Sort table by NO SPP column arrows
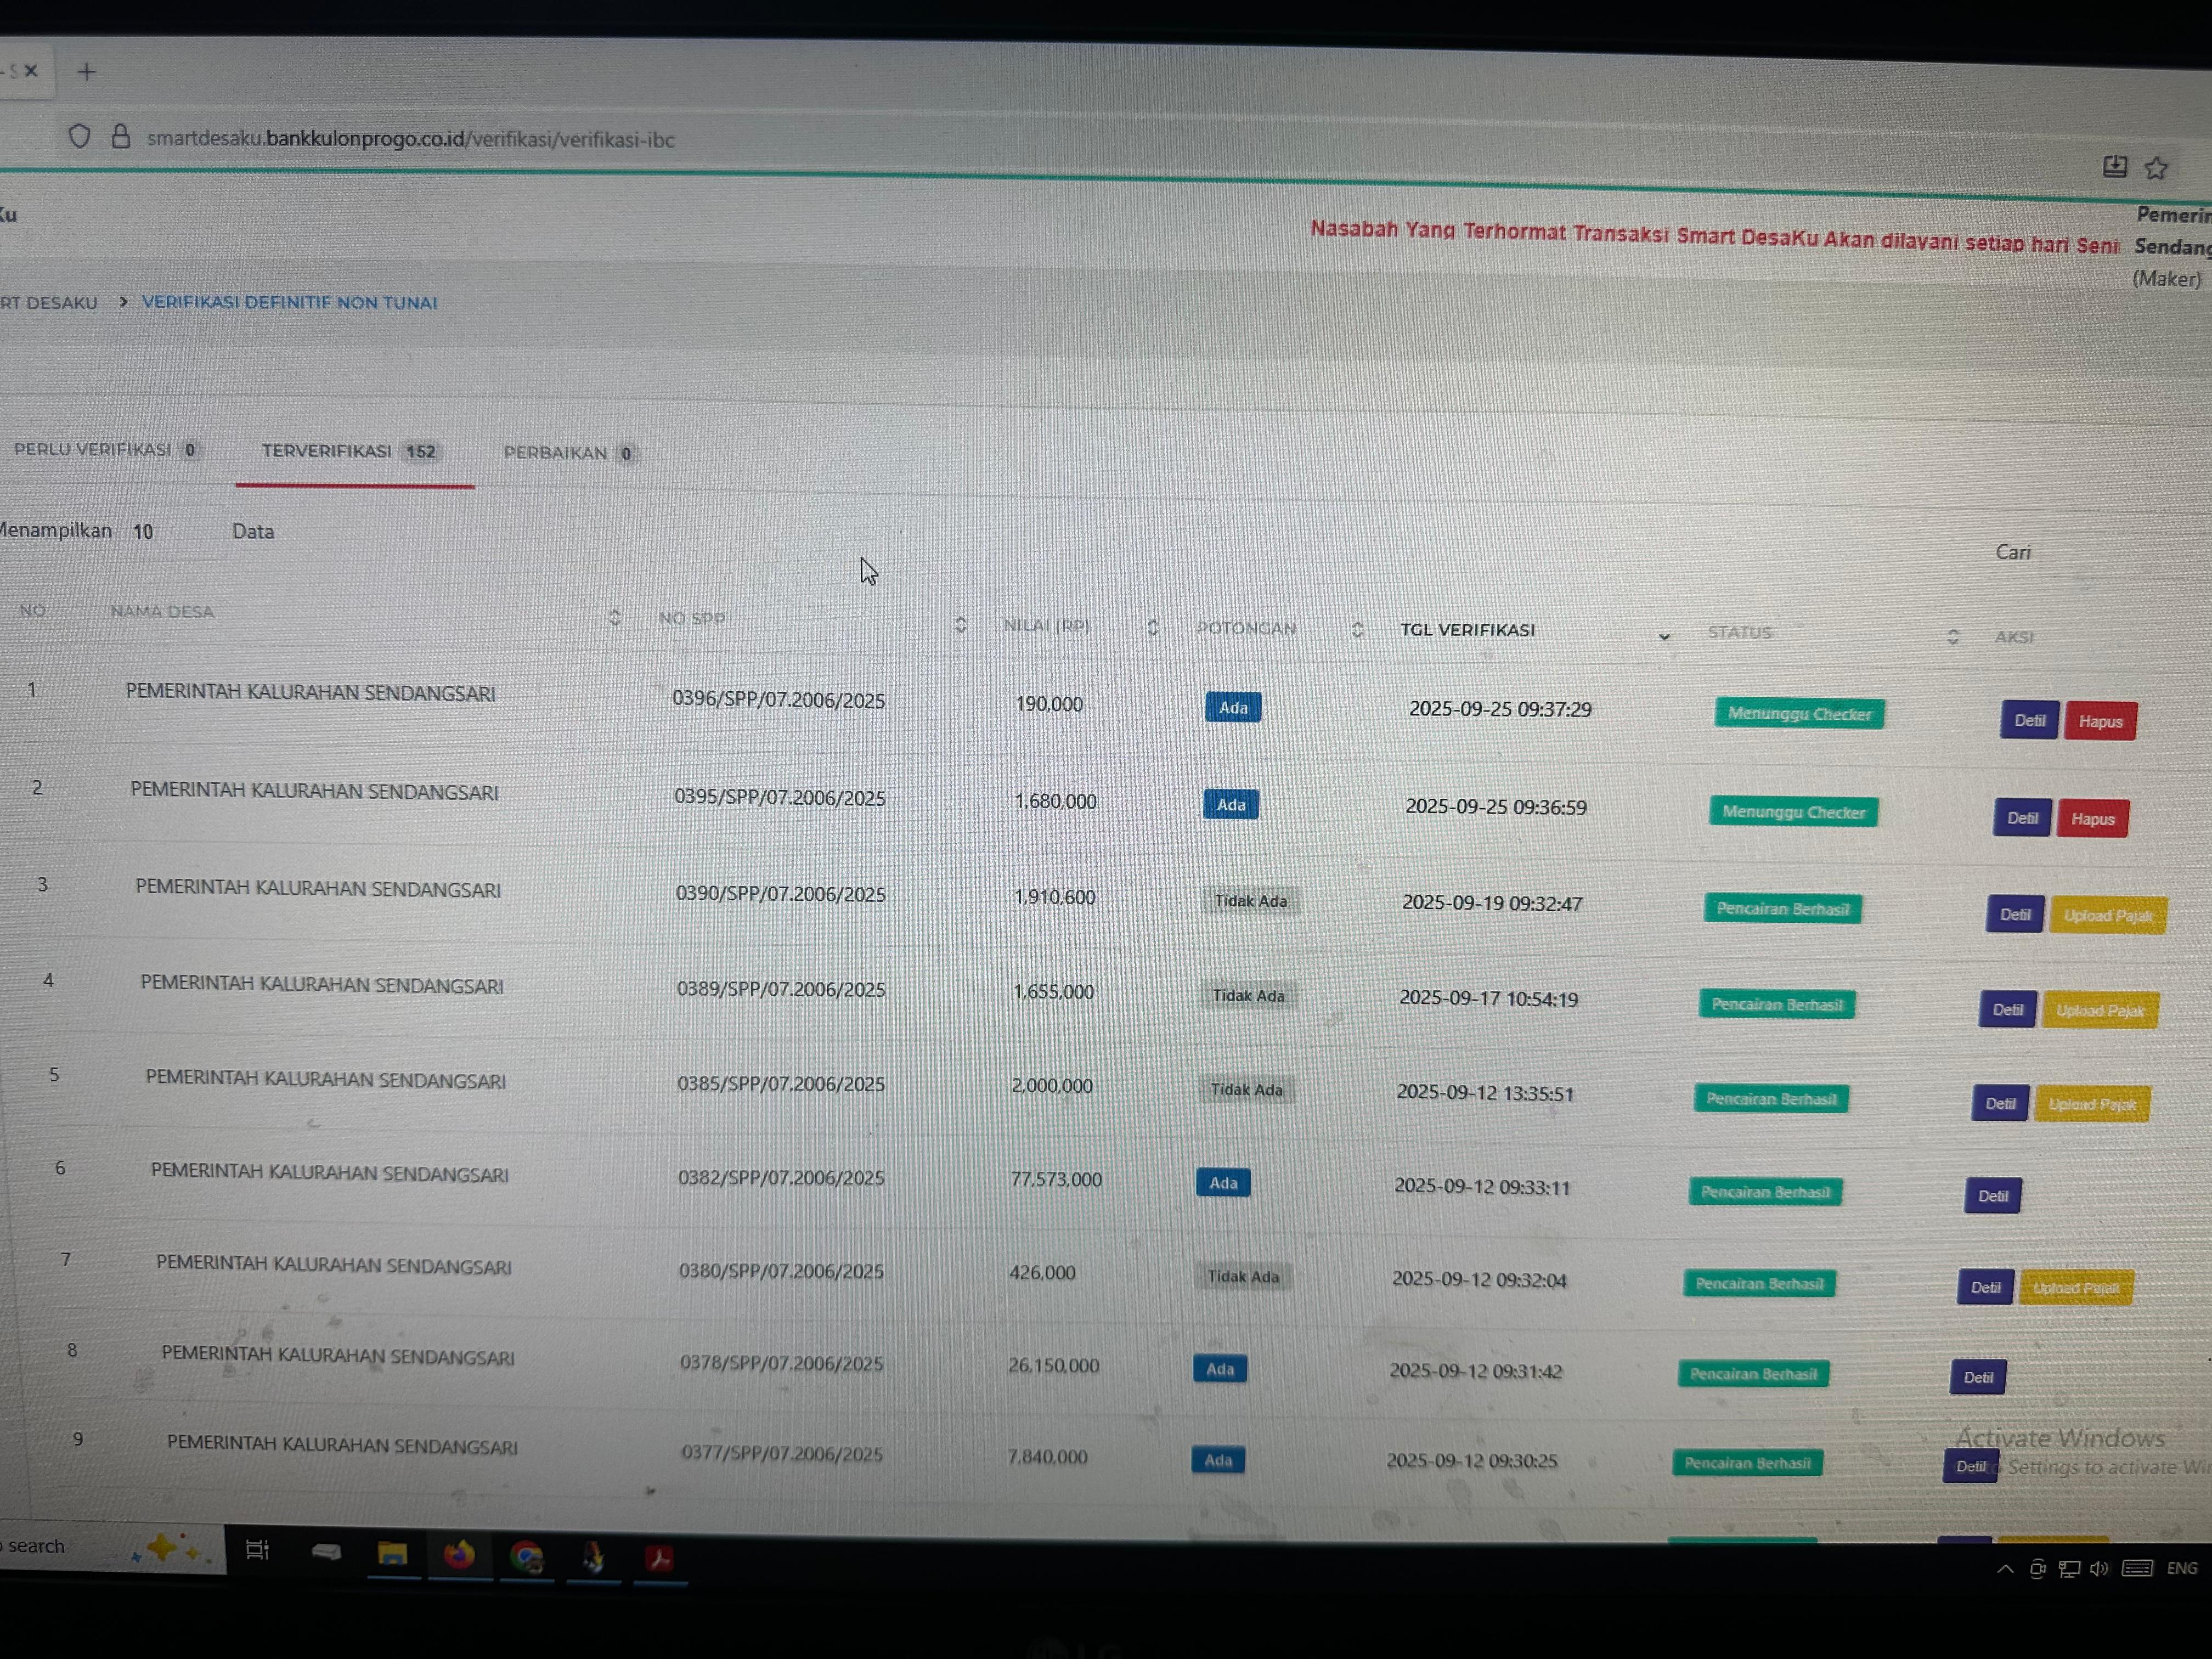 coord(960,624)
